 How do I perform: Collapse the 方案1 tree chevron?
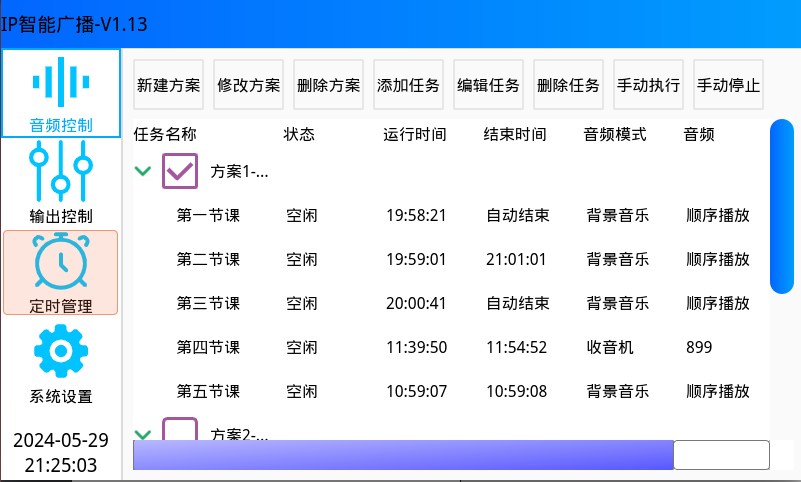coord(143,171)
